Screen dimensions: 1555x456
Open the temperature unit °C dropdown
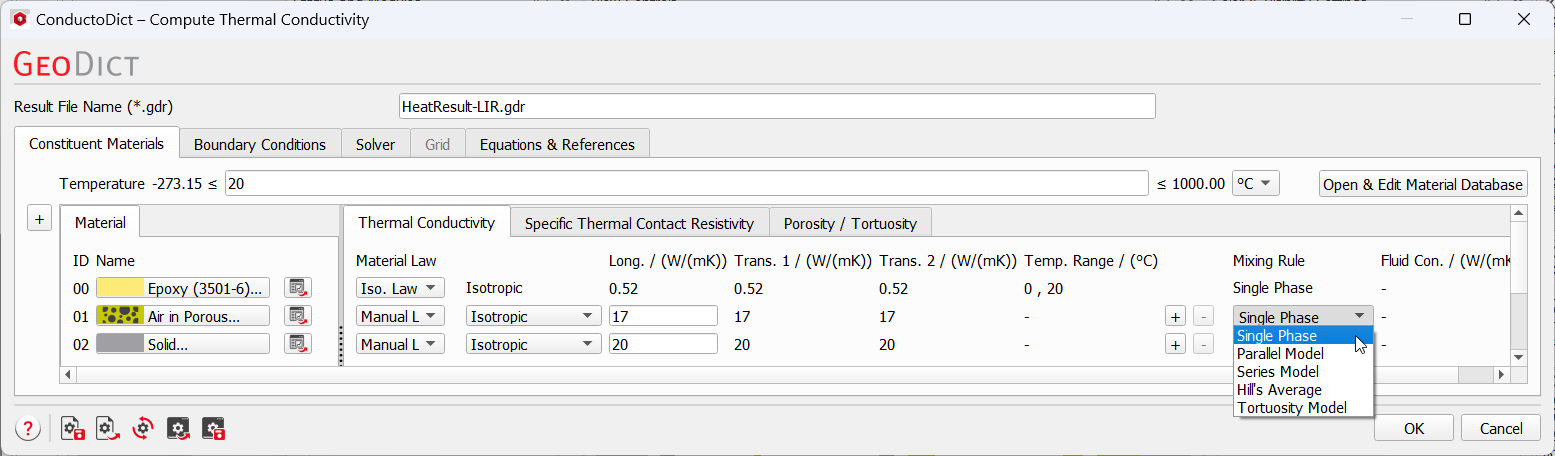1255,184
